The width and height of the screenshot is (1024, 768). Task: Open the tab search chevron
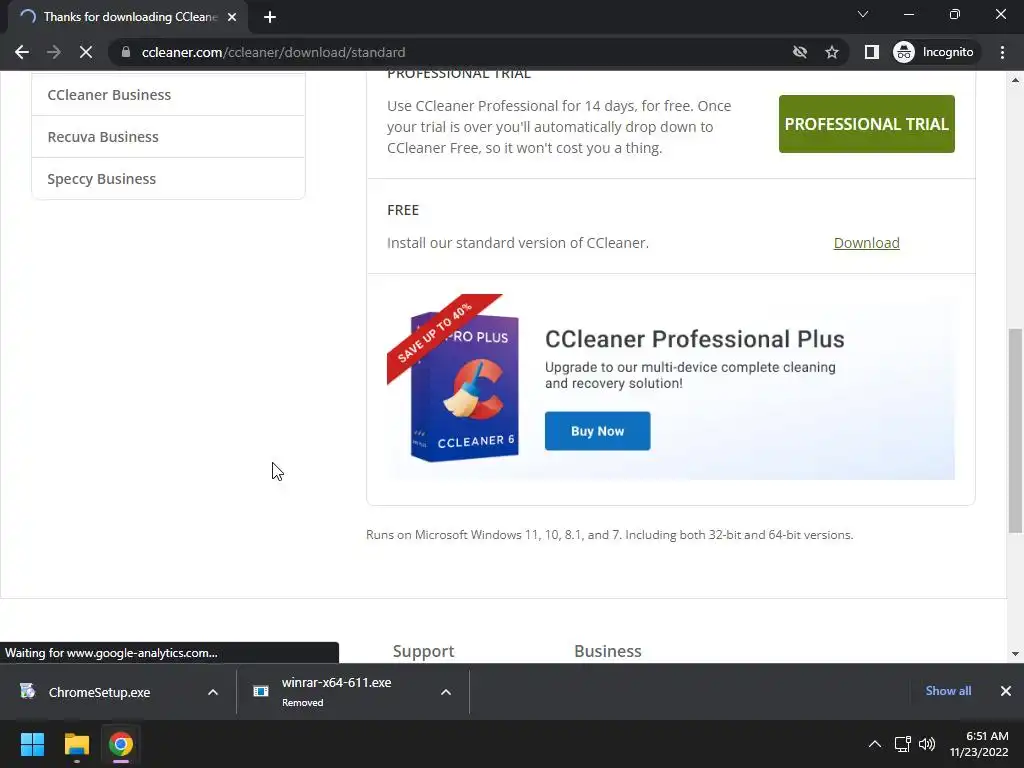click(863, 14)
